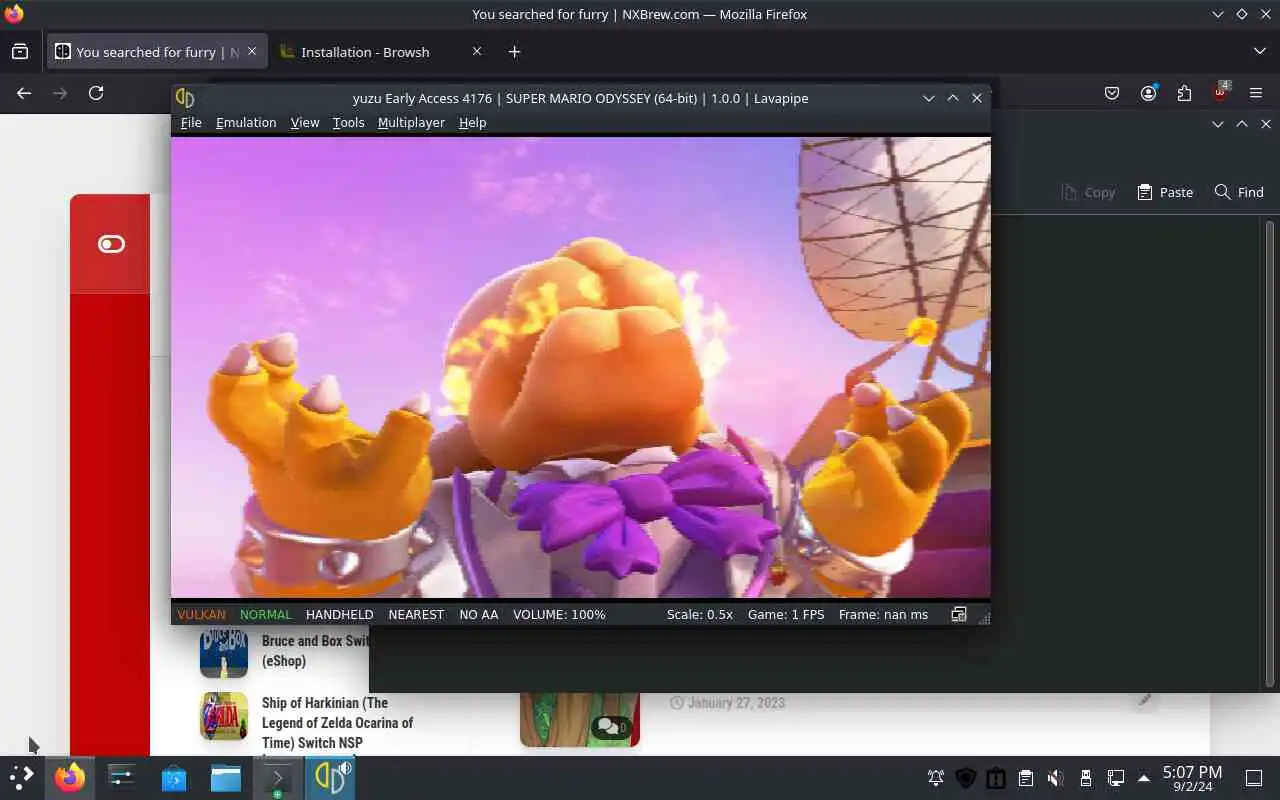Toggle NORMAL GPU accuracy in yuzu status bar
This screenshot has width=1280, height=800.
click(x=265, y=614)
